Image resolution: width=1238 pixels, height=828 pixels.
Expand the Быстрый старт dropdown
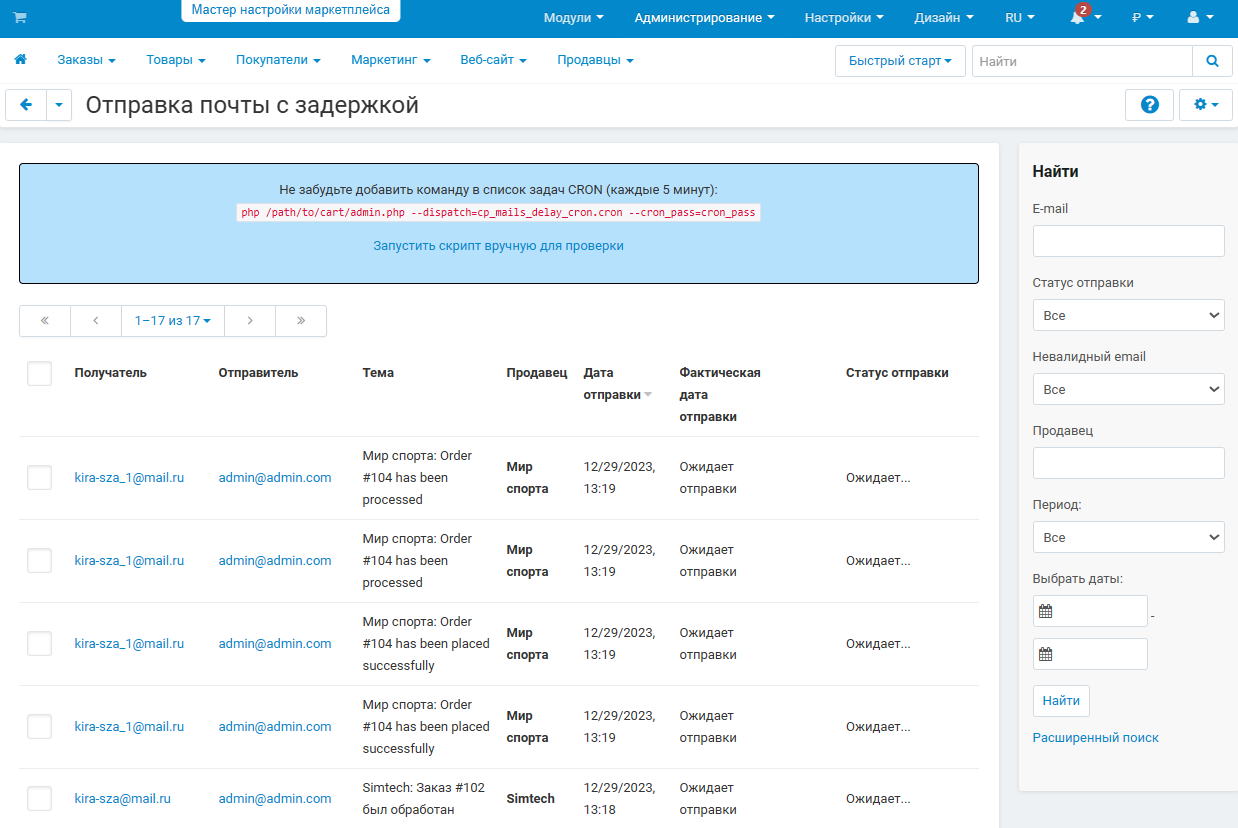(900, 61)
